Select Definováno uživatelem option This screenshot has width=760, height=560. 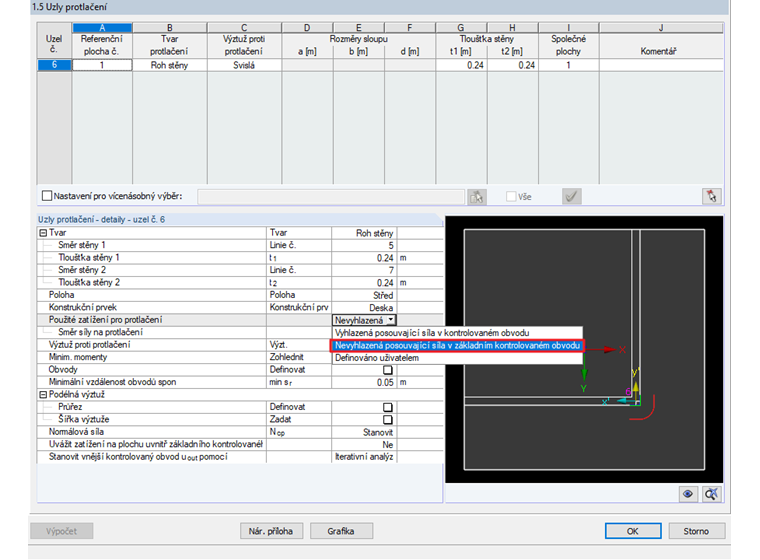coord(457,358)
